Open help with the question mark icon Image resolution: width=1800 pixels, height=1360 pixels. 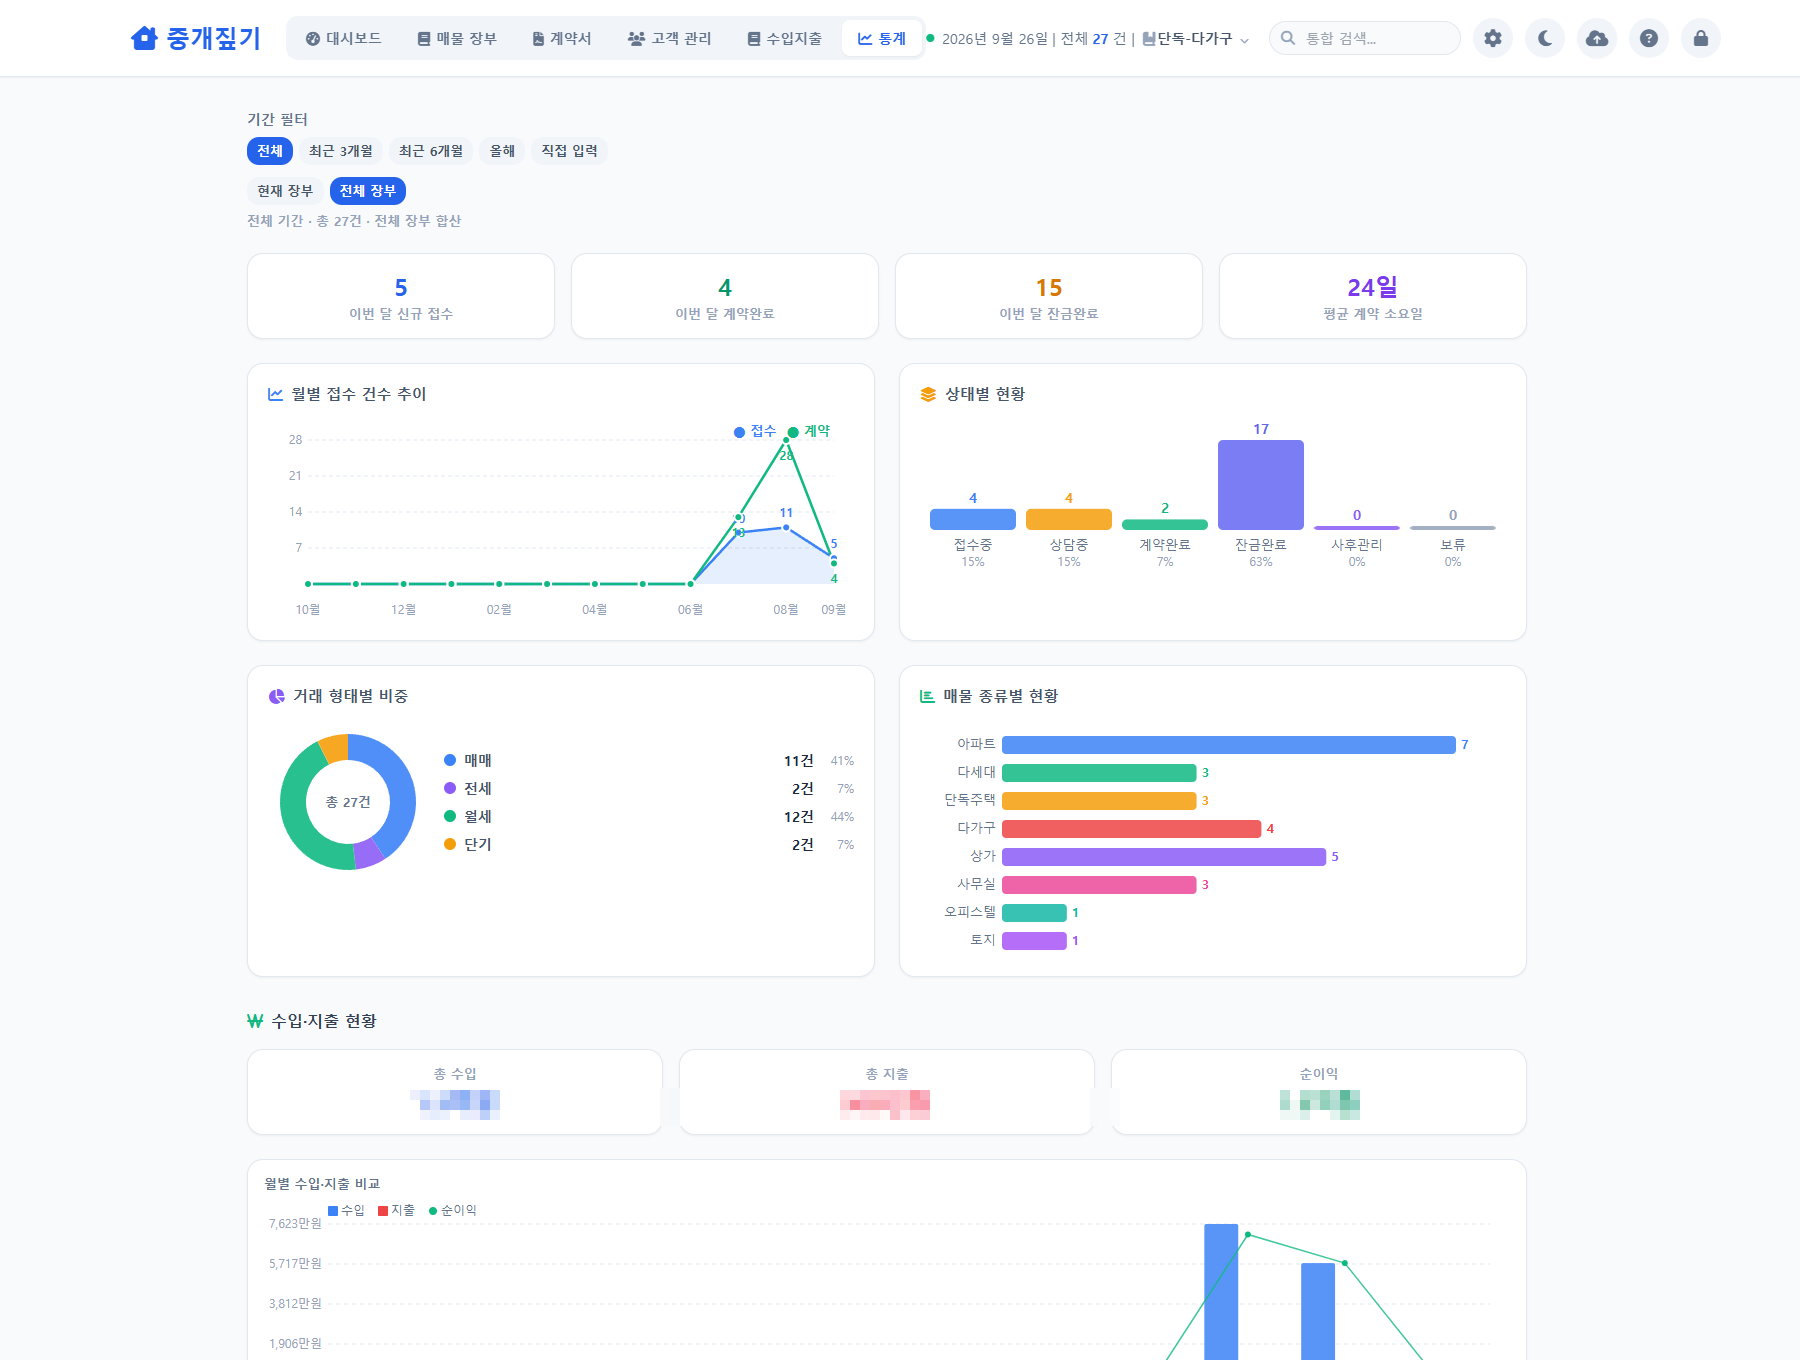1649,38
